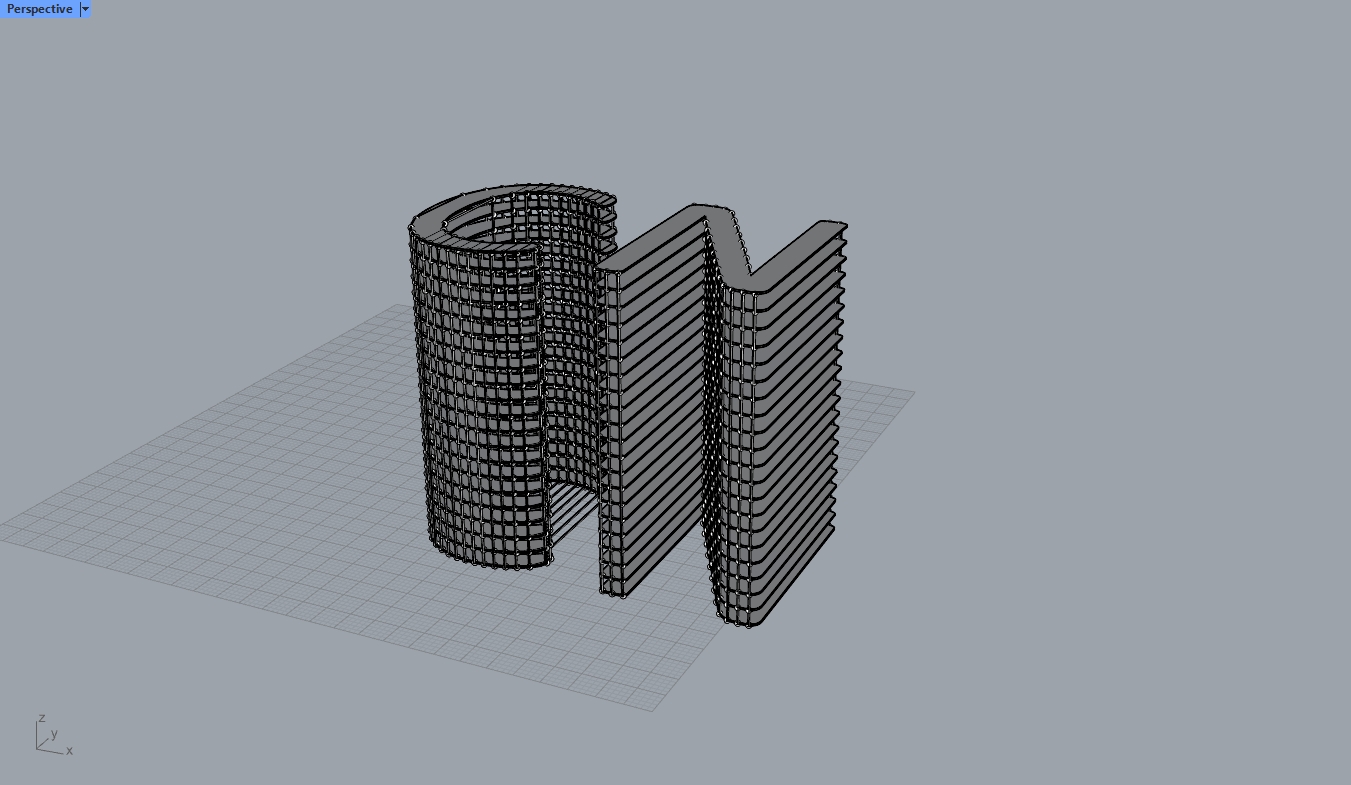Click the Perspective viewport label icon
This screenshot has width=1351, height=785.
click(40, 9)
